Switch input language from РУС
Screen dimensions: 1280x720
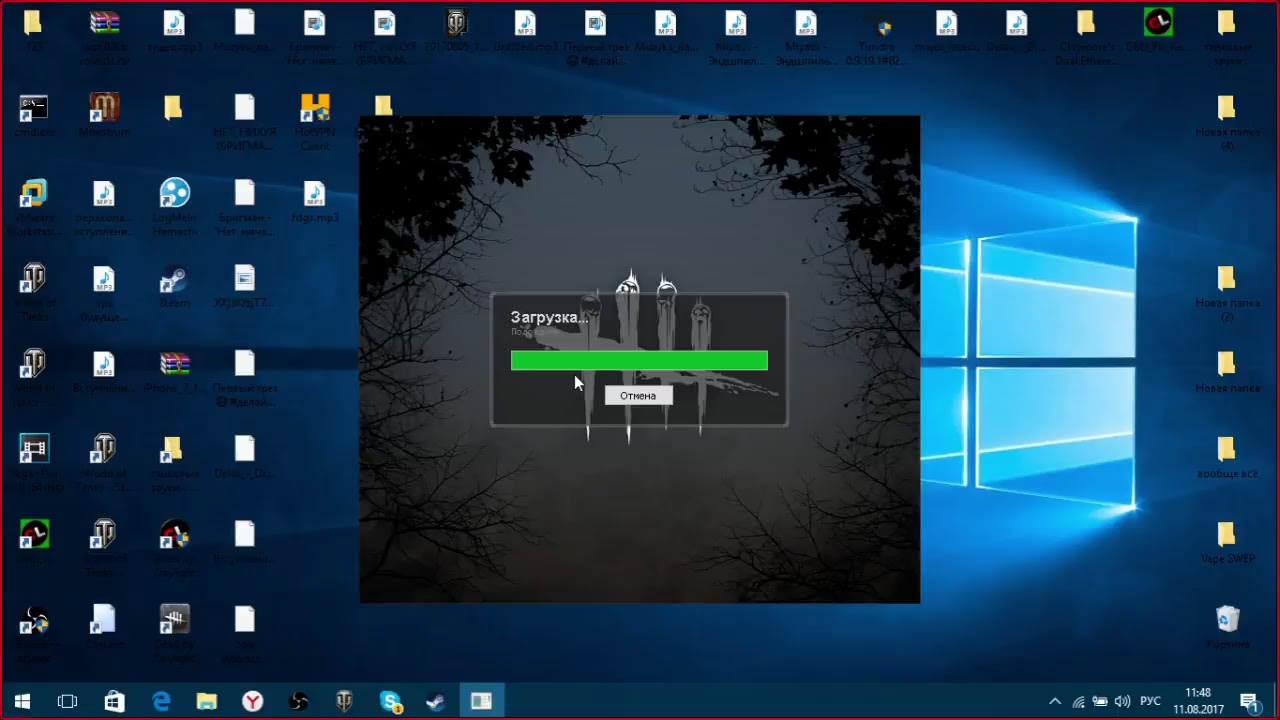point(1151,702)
